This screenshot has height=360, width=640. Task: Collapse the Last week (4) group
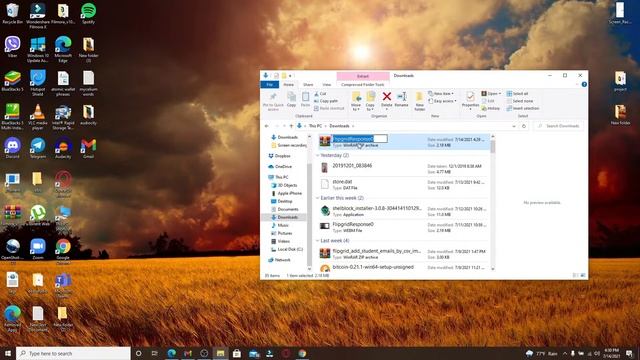(318, 241)
